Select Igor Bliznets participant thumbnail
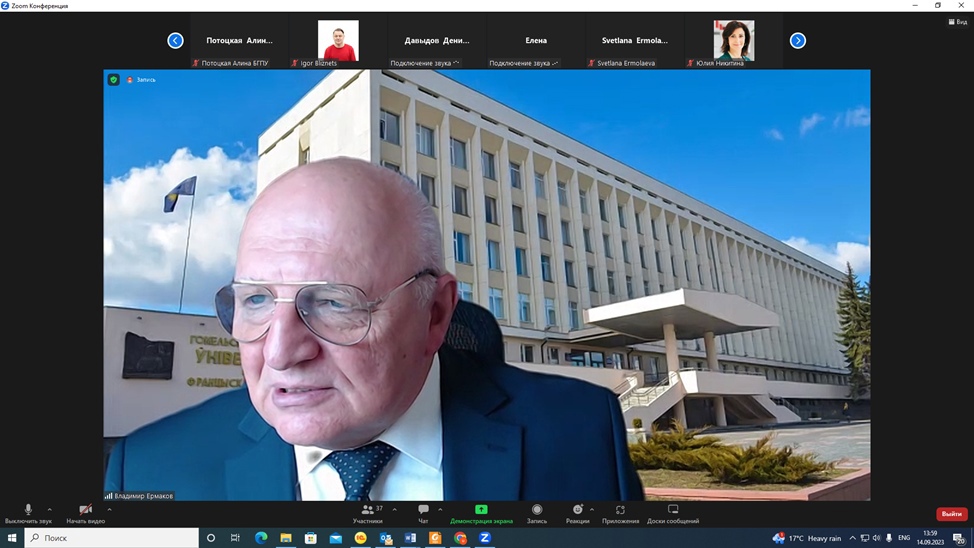This screenshot has height=548, width=974. click(338, 41)
